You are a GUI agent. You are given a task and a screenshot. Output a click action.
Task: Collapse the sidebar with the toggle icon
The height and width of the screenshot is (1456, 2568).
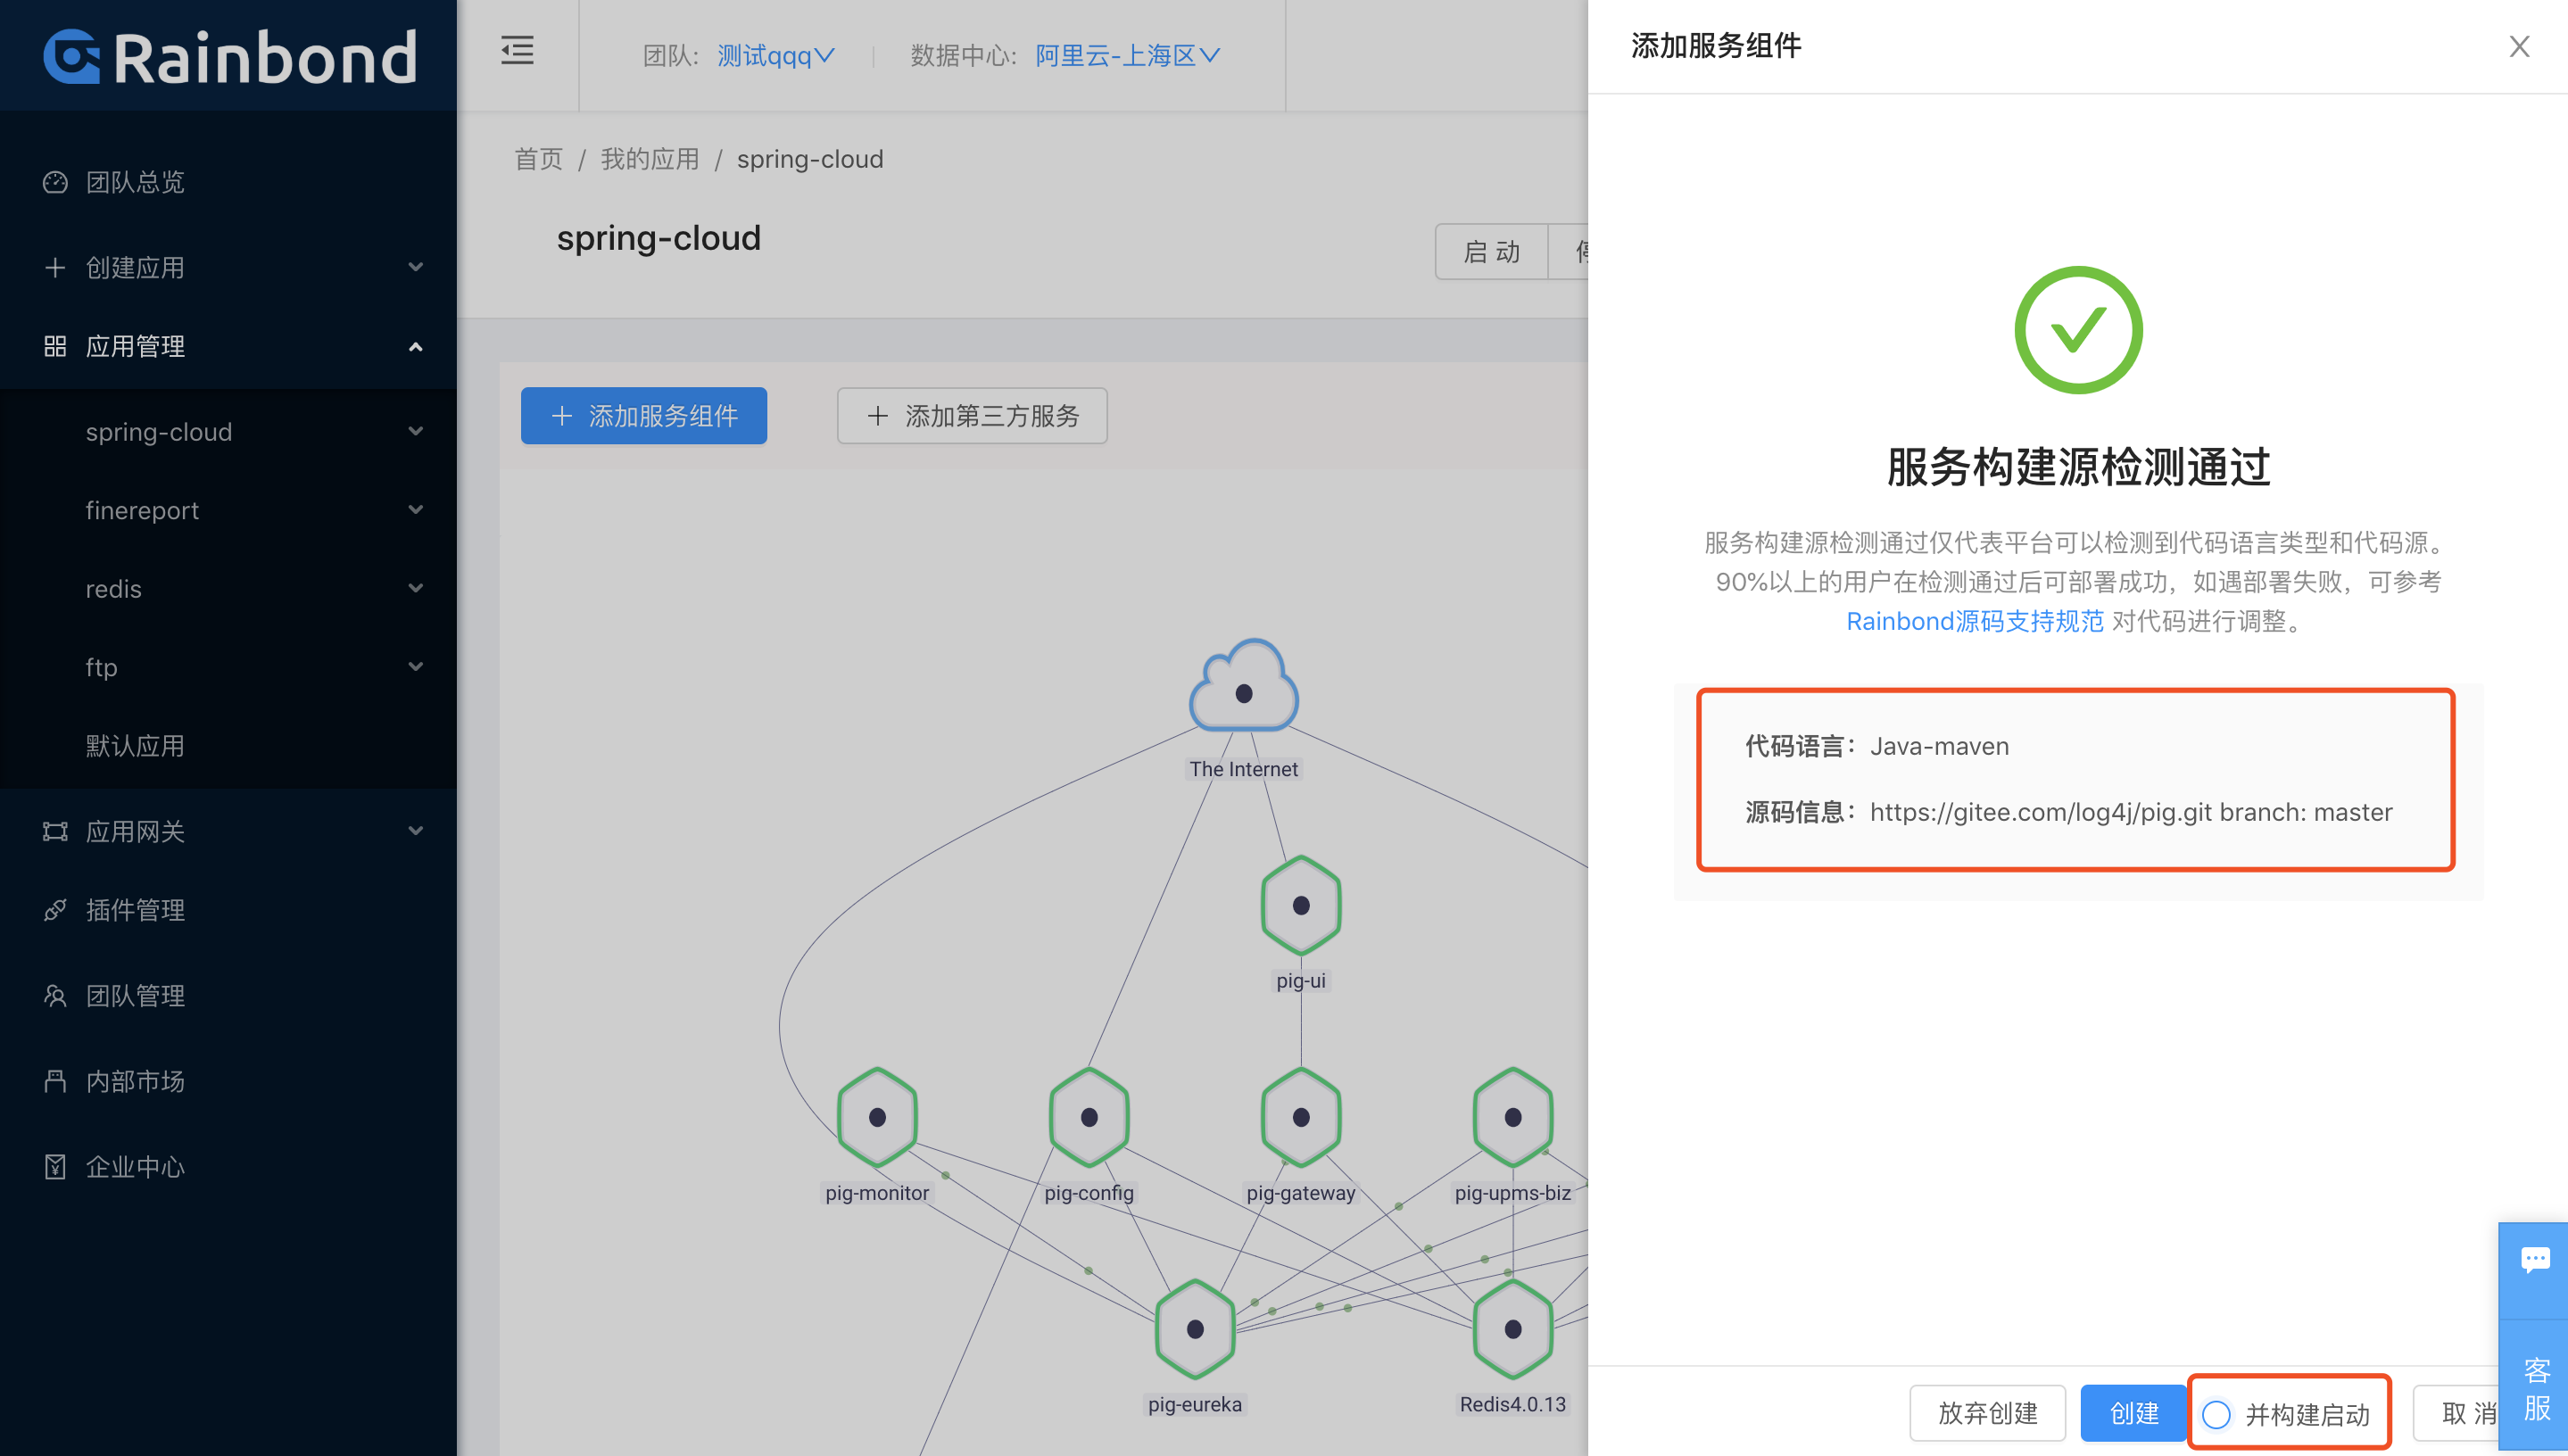pyautogui.click(x=517, y=51)
